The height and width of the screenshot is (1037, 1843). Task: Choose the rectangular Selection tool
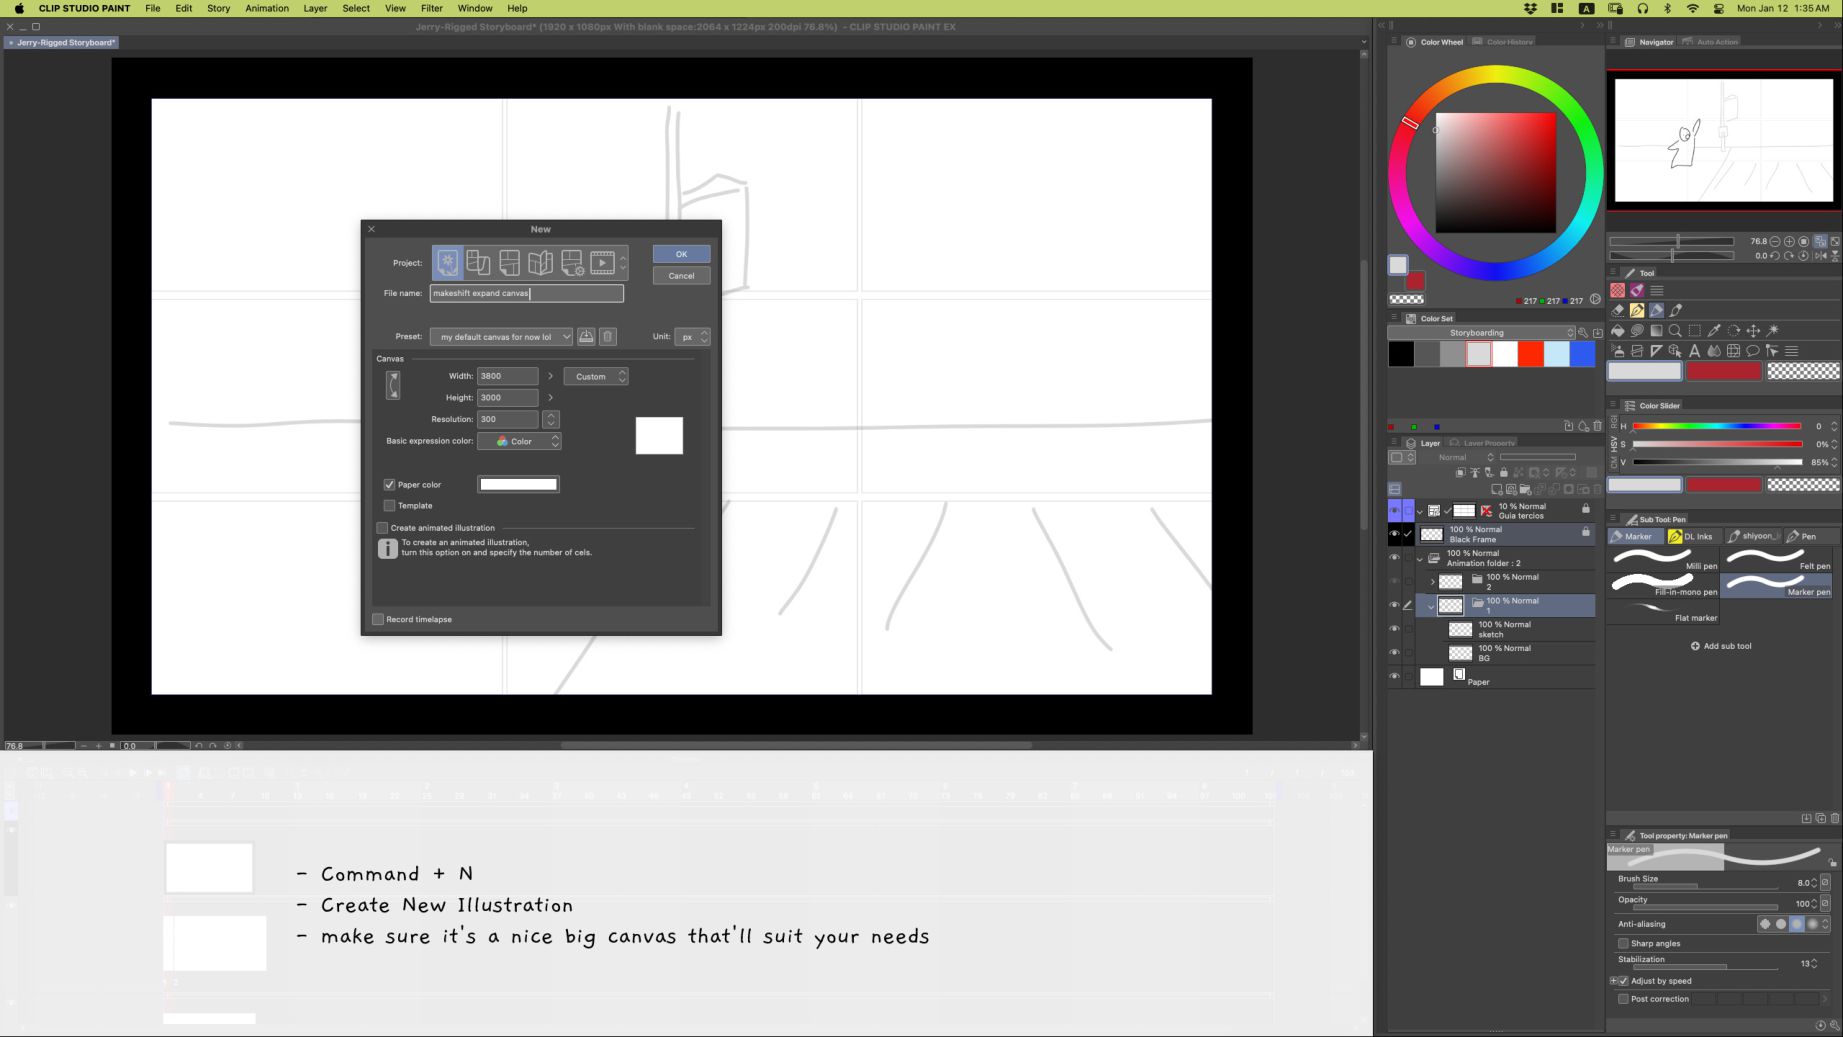point(1695,330)
